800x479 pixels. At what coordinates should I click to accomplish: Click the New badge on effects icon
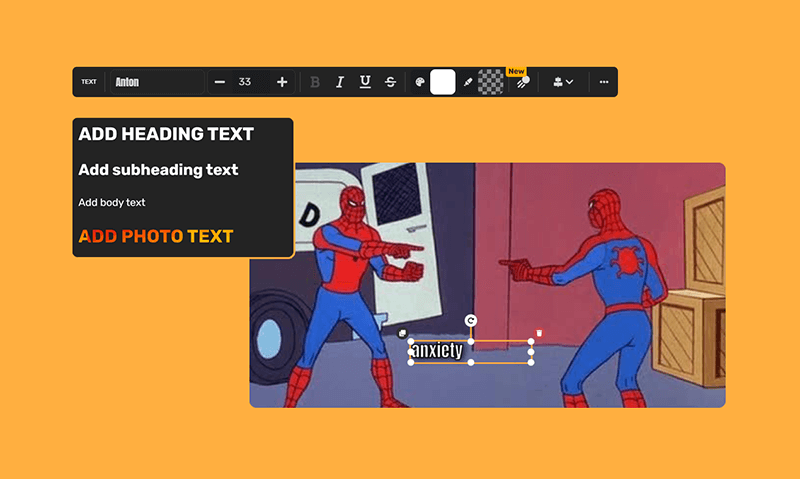point(516,71)
